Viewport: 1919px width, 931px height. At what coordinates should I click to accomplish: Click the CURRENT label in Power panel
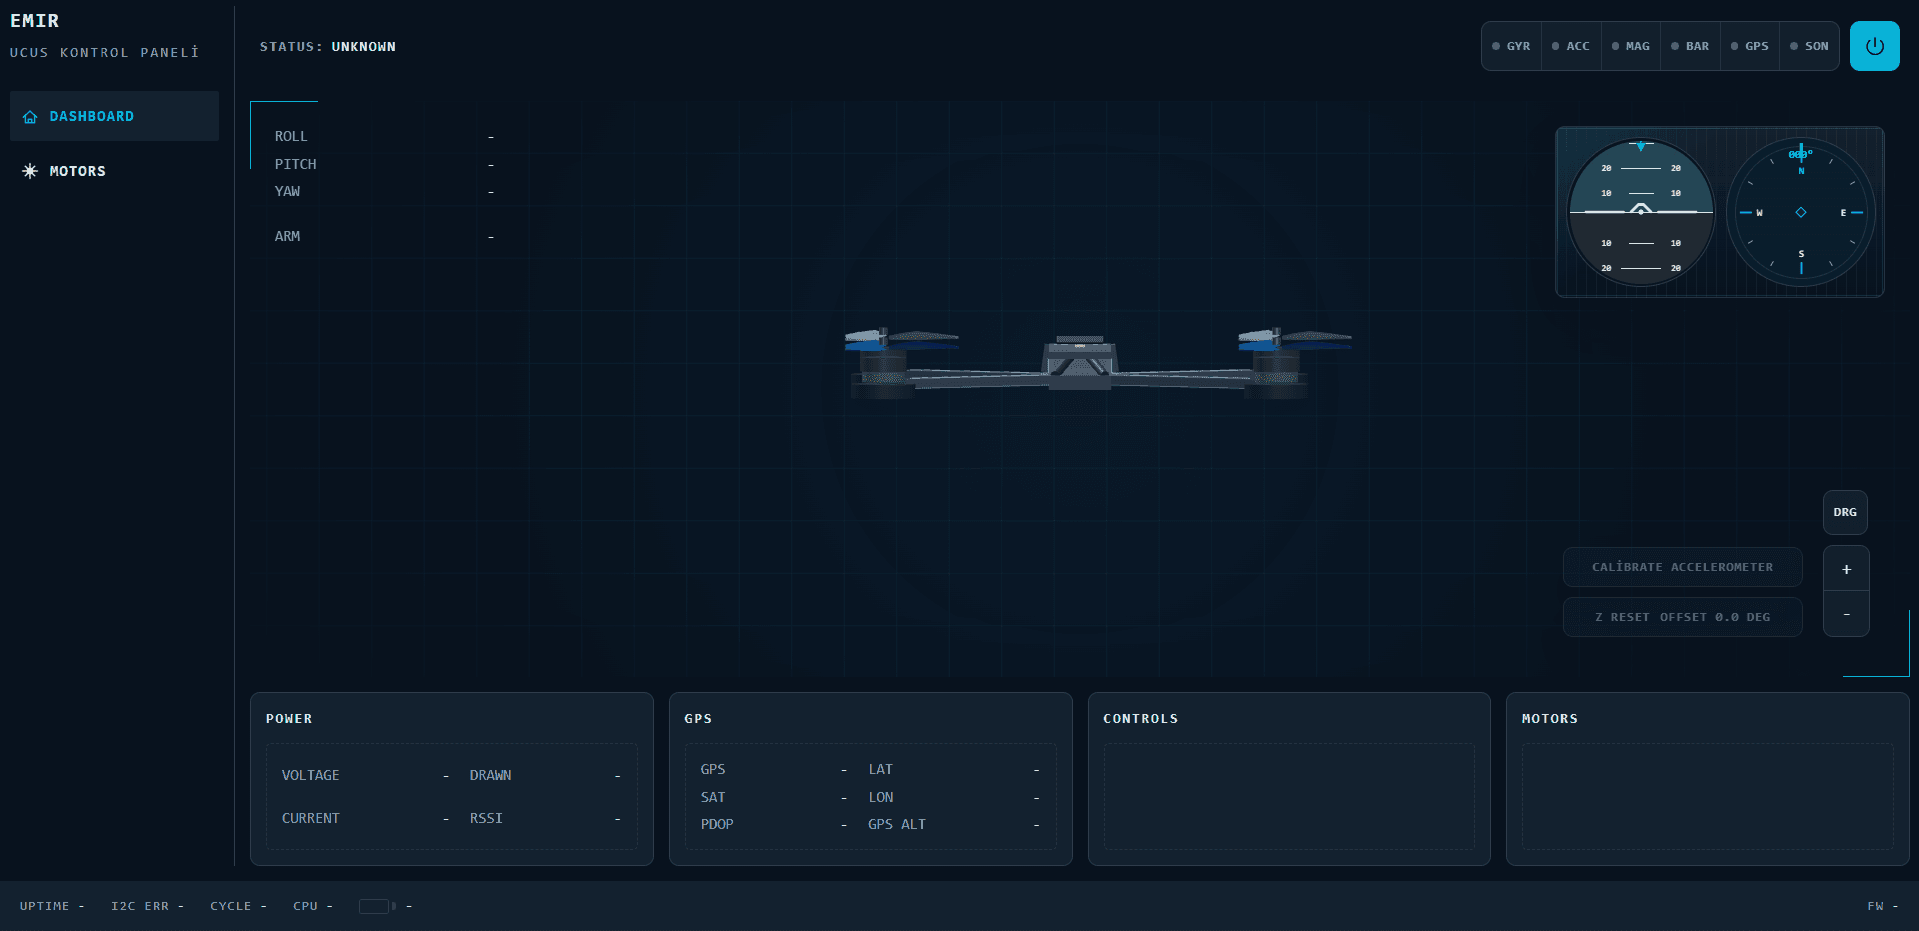click(311, 818)
